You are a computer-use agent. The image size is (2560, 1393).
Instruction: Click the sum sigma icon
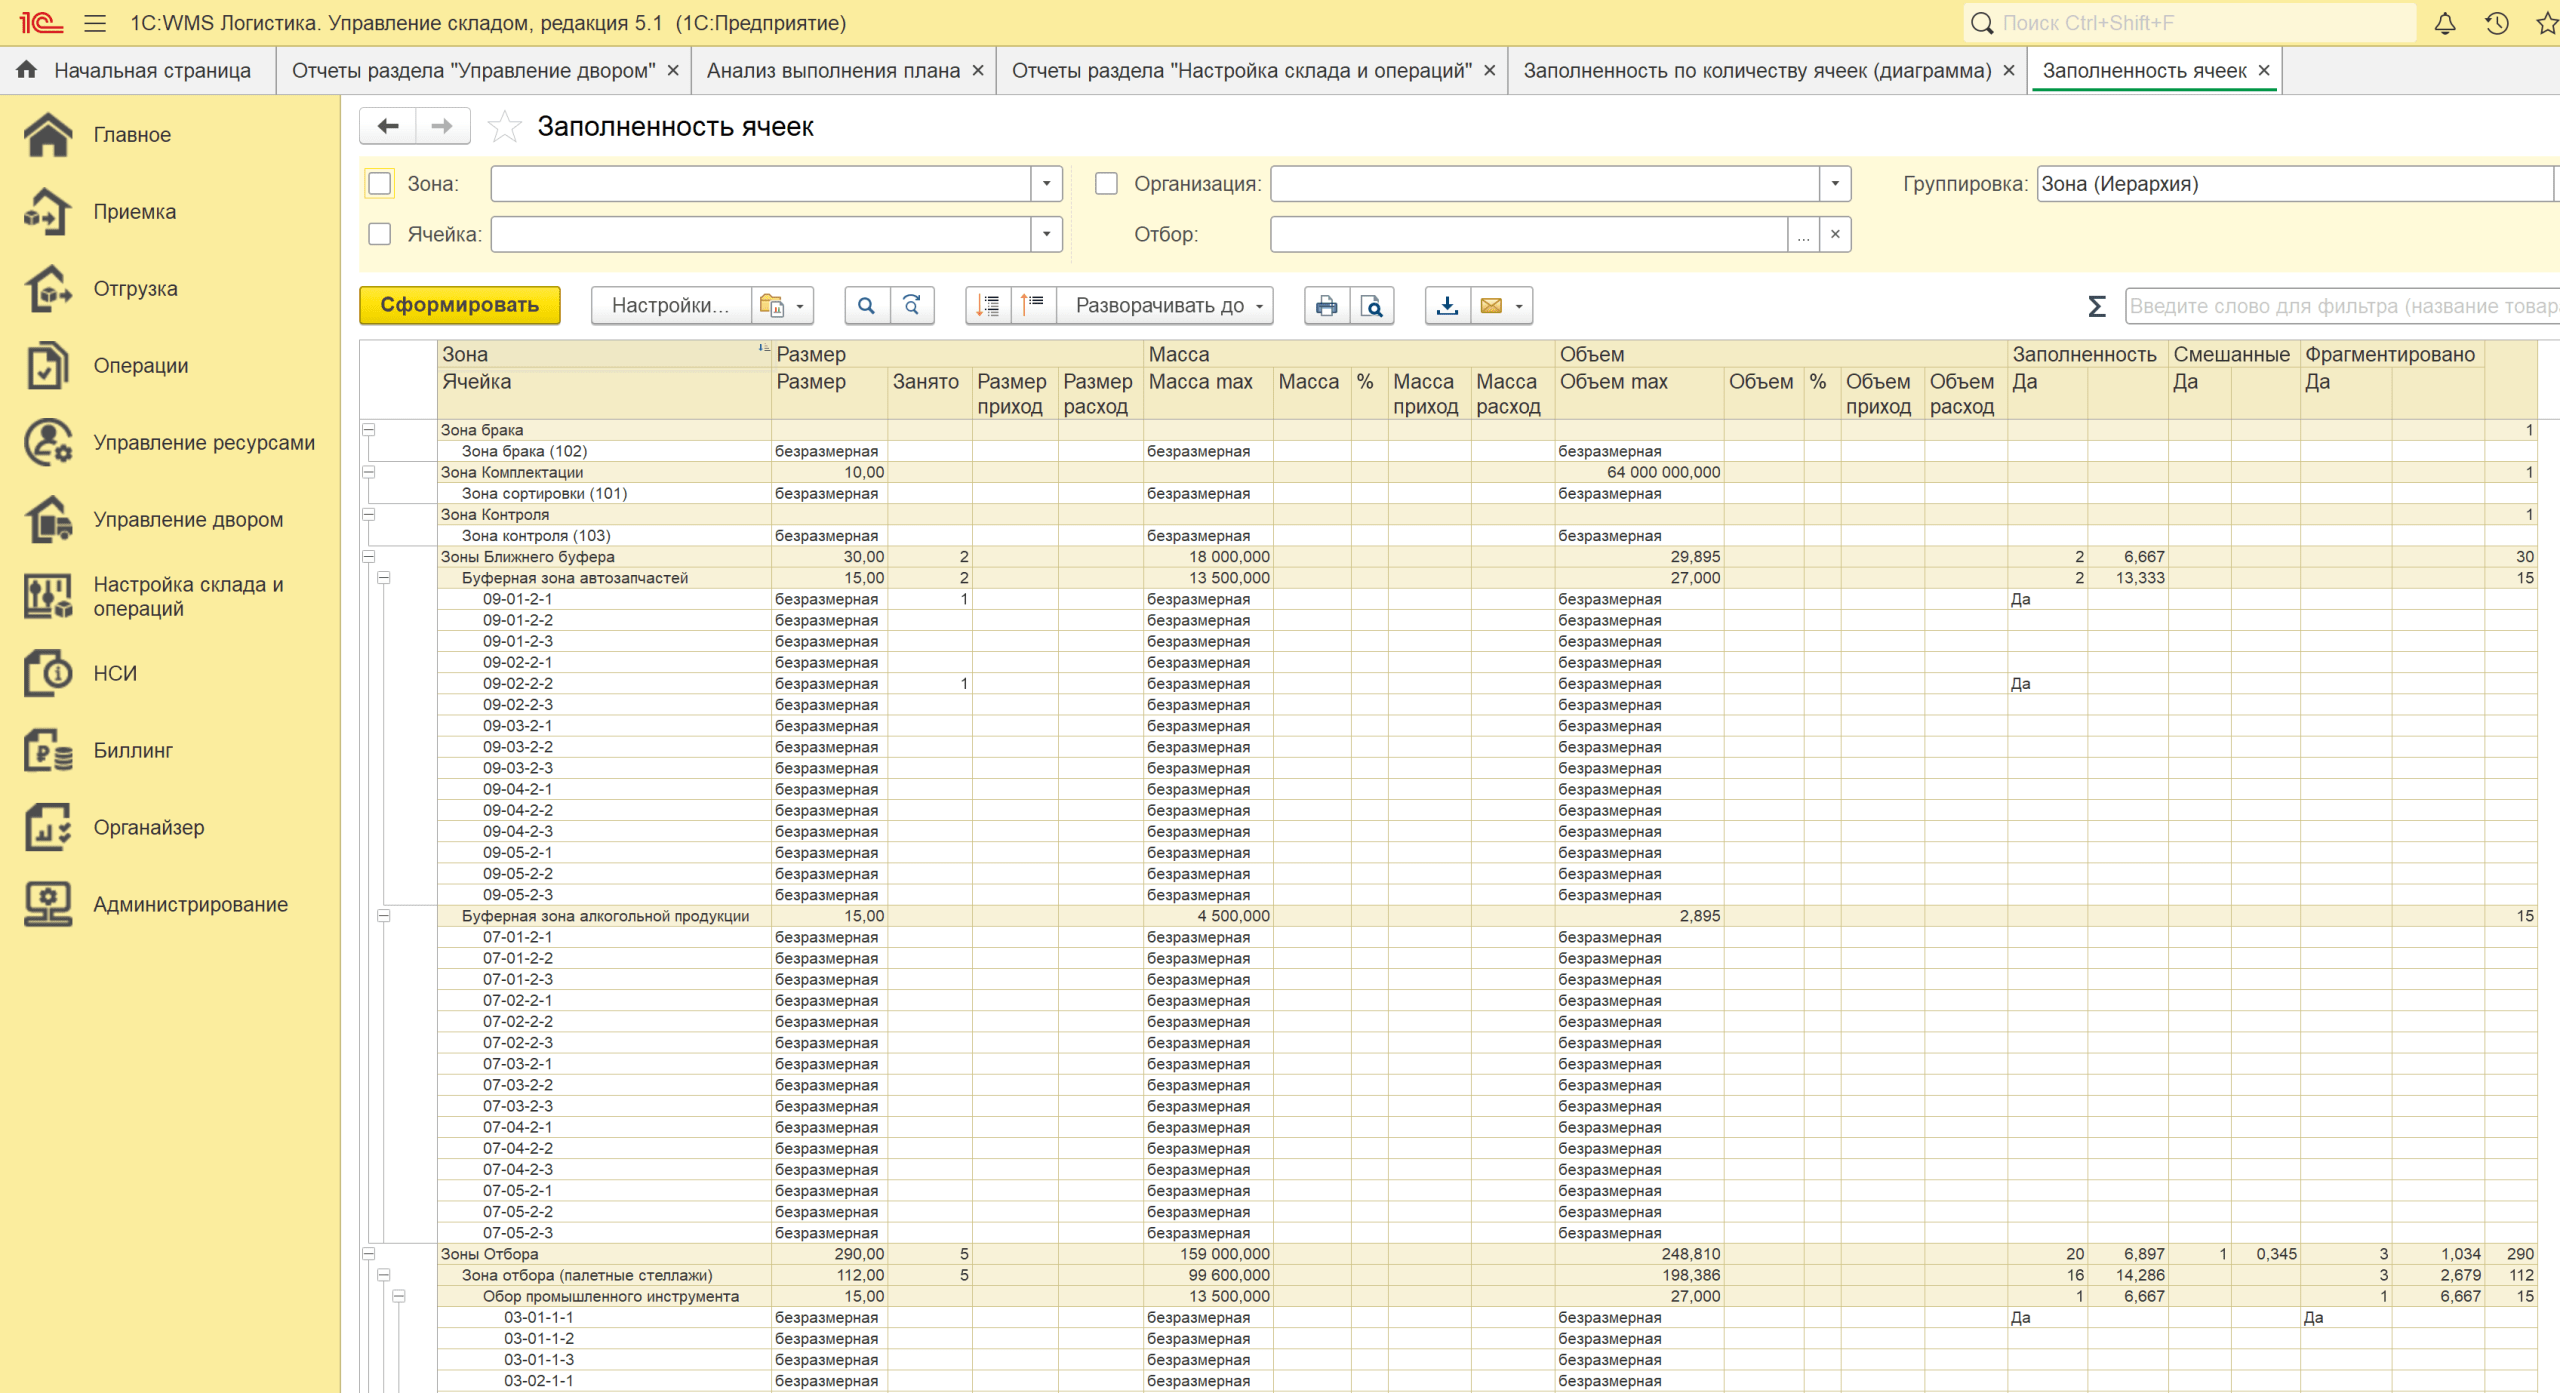point(2096,306)
